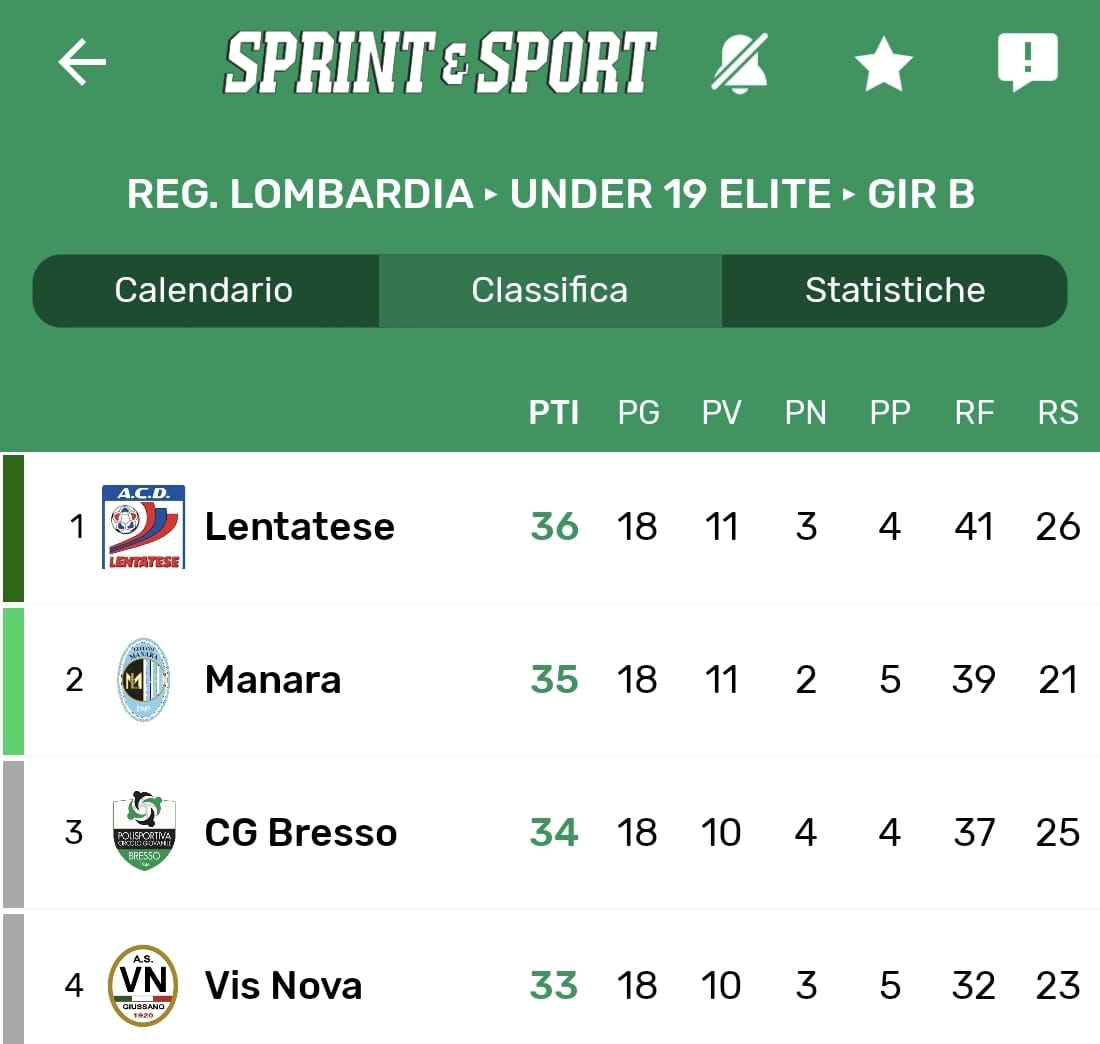
Task: Open GIR B breadcrumb
Action: [921, 194]
